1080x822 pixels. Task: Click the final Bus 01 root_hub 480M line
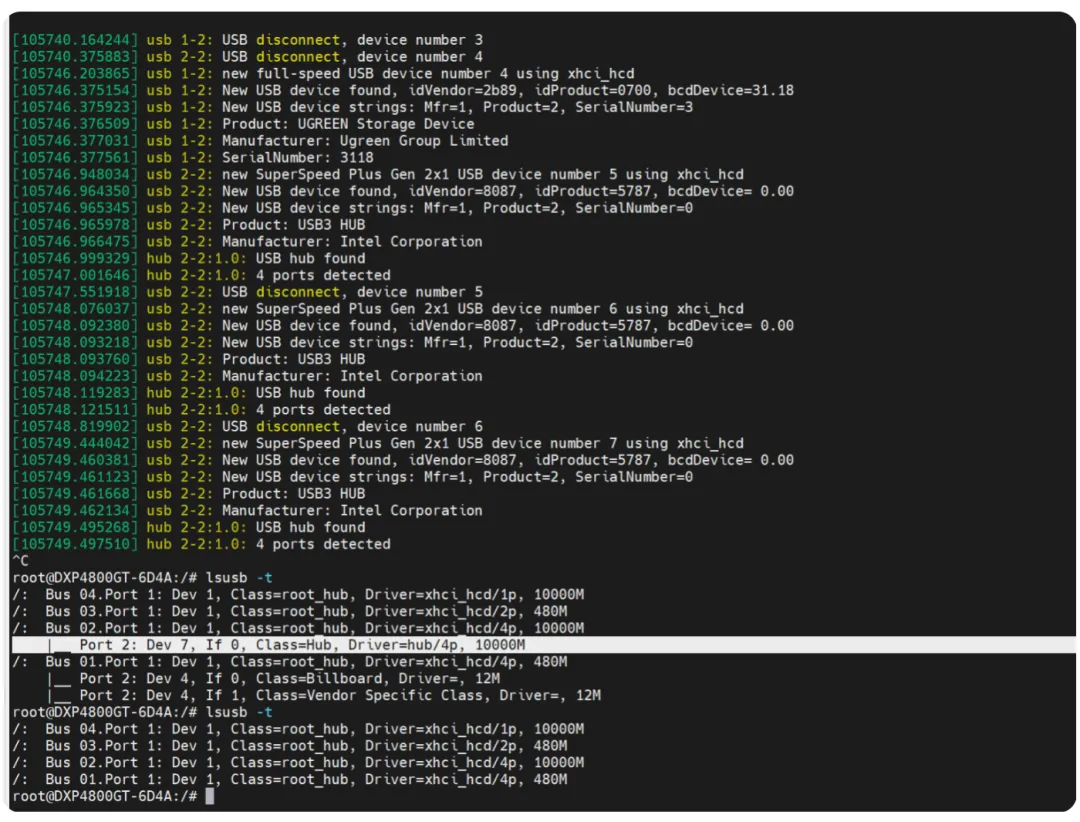pos(290,779)
